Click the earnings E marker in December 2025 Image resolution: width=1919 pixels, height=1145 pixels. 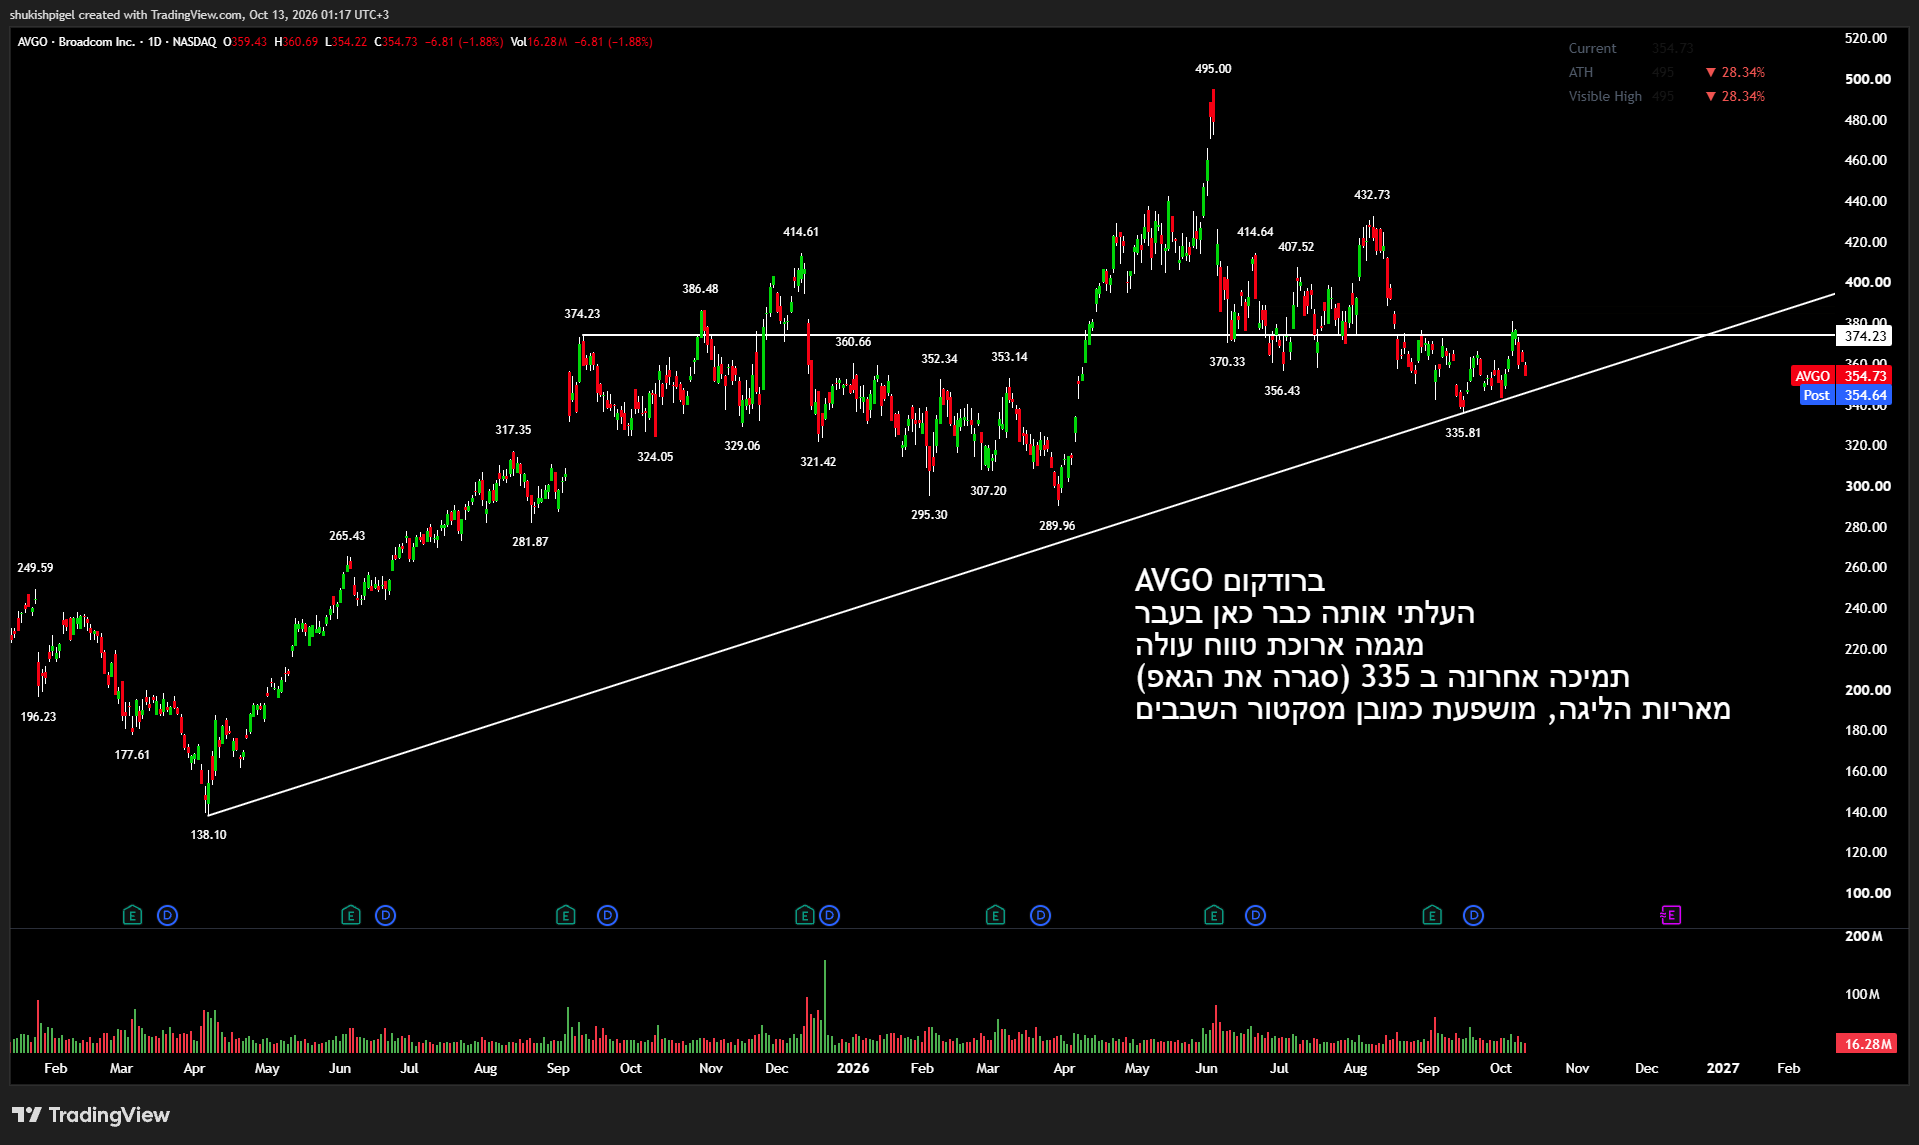(804, 915)
